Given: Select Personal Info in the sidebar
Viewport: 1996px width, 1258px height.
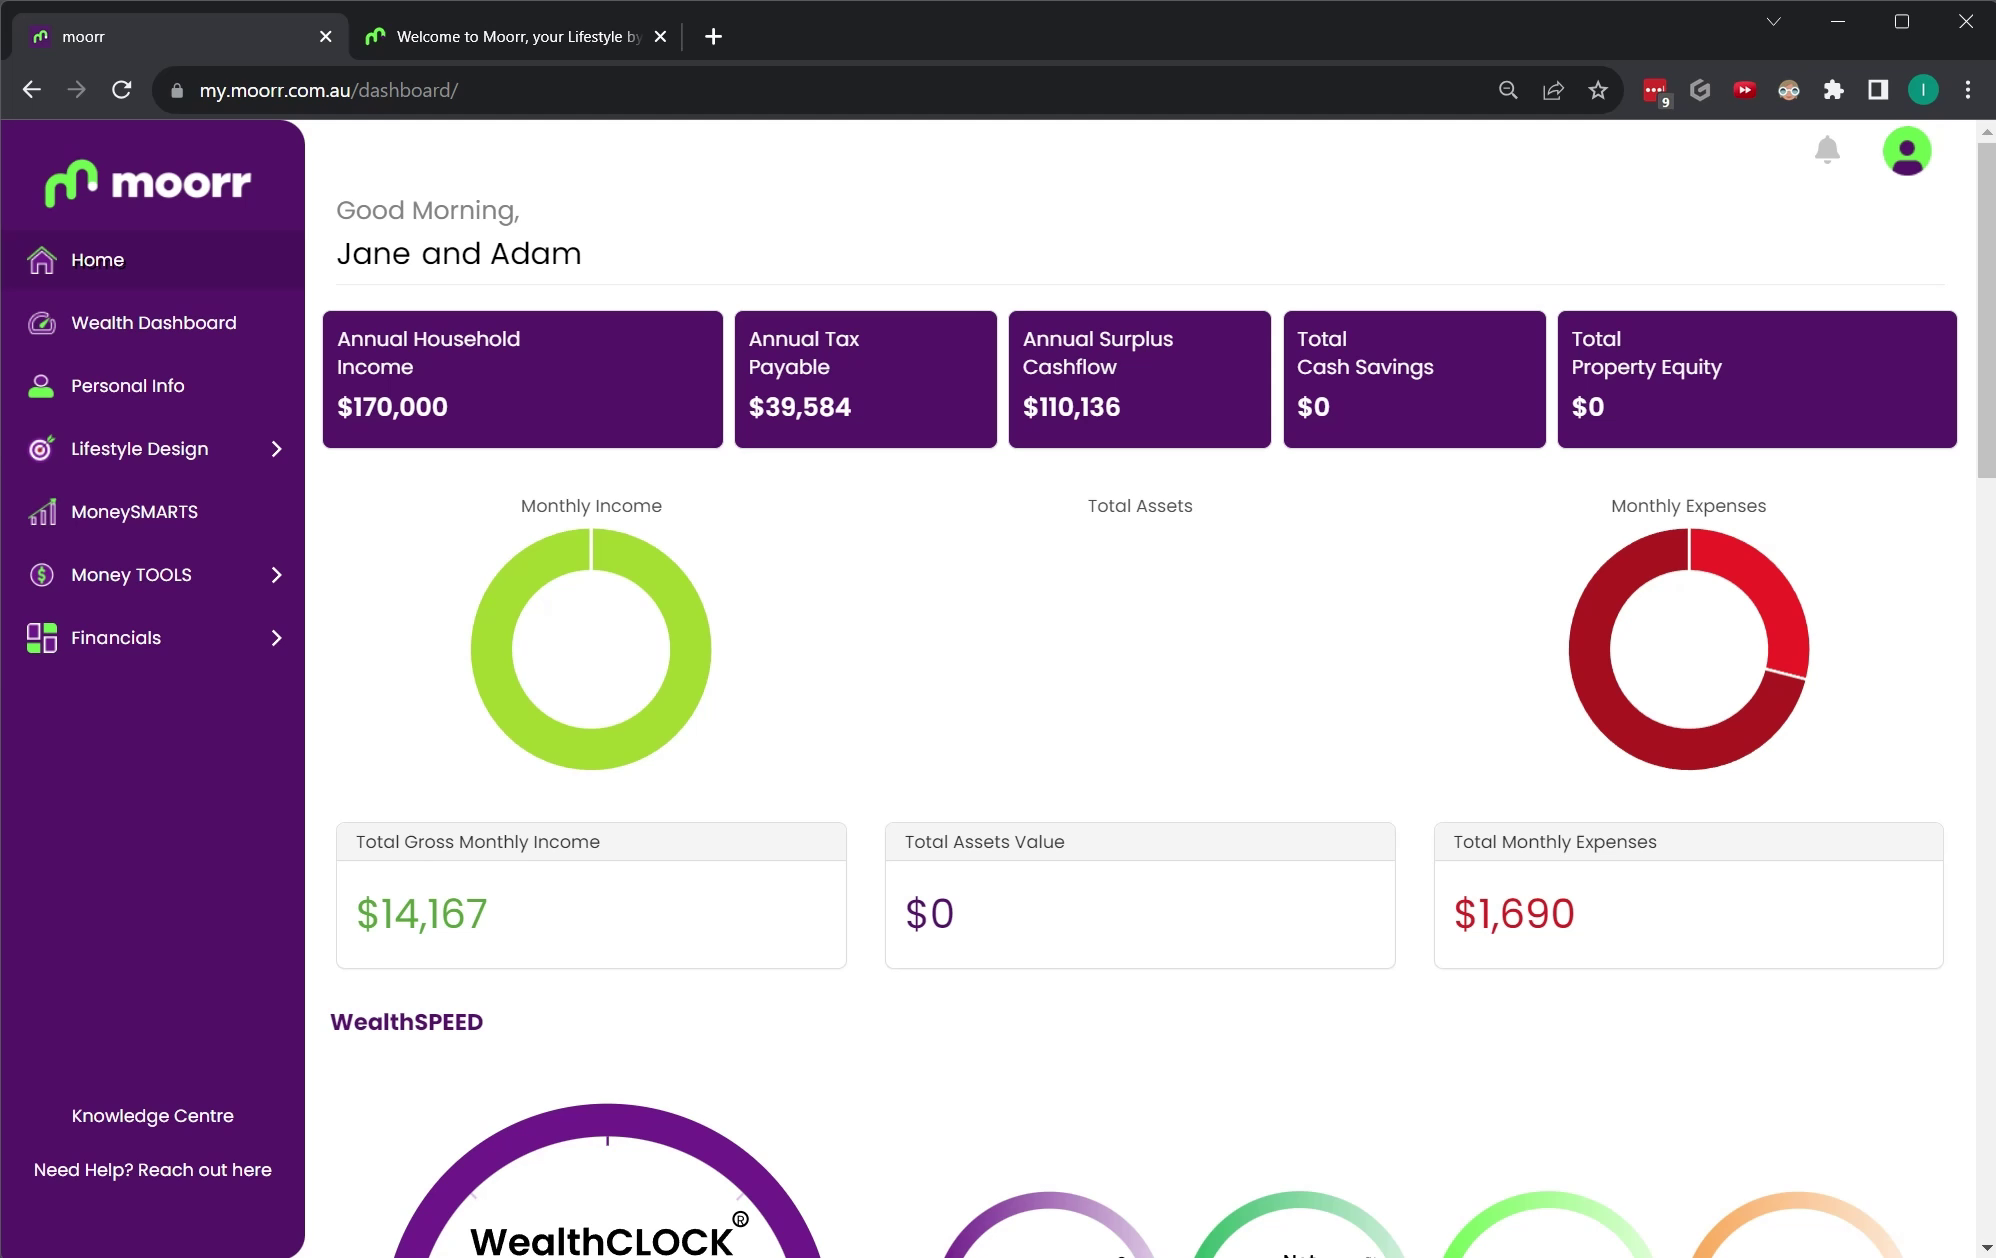Looking at the screenshot, I should pos(128,386).
